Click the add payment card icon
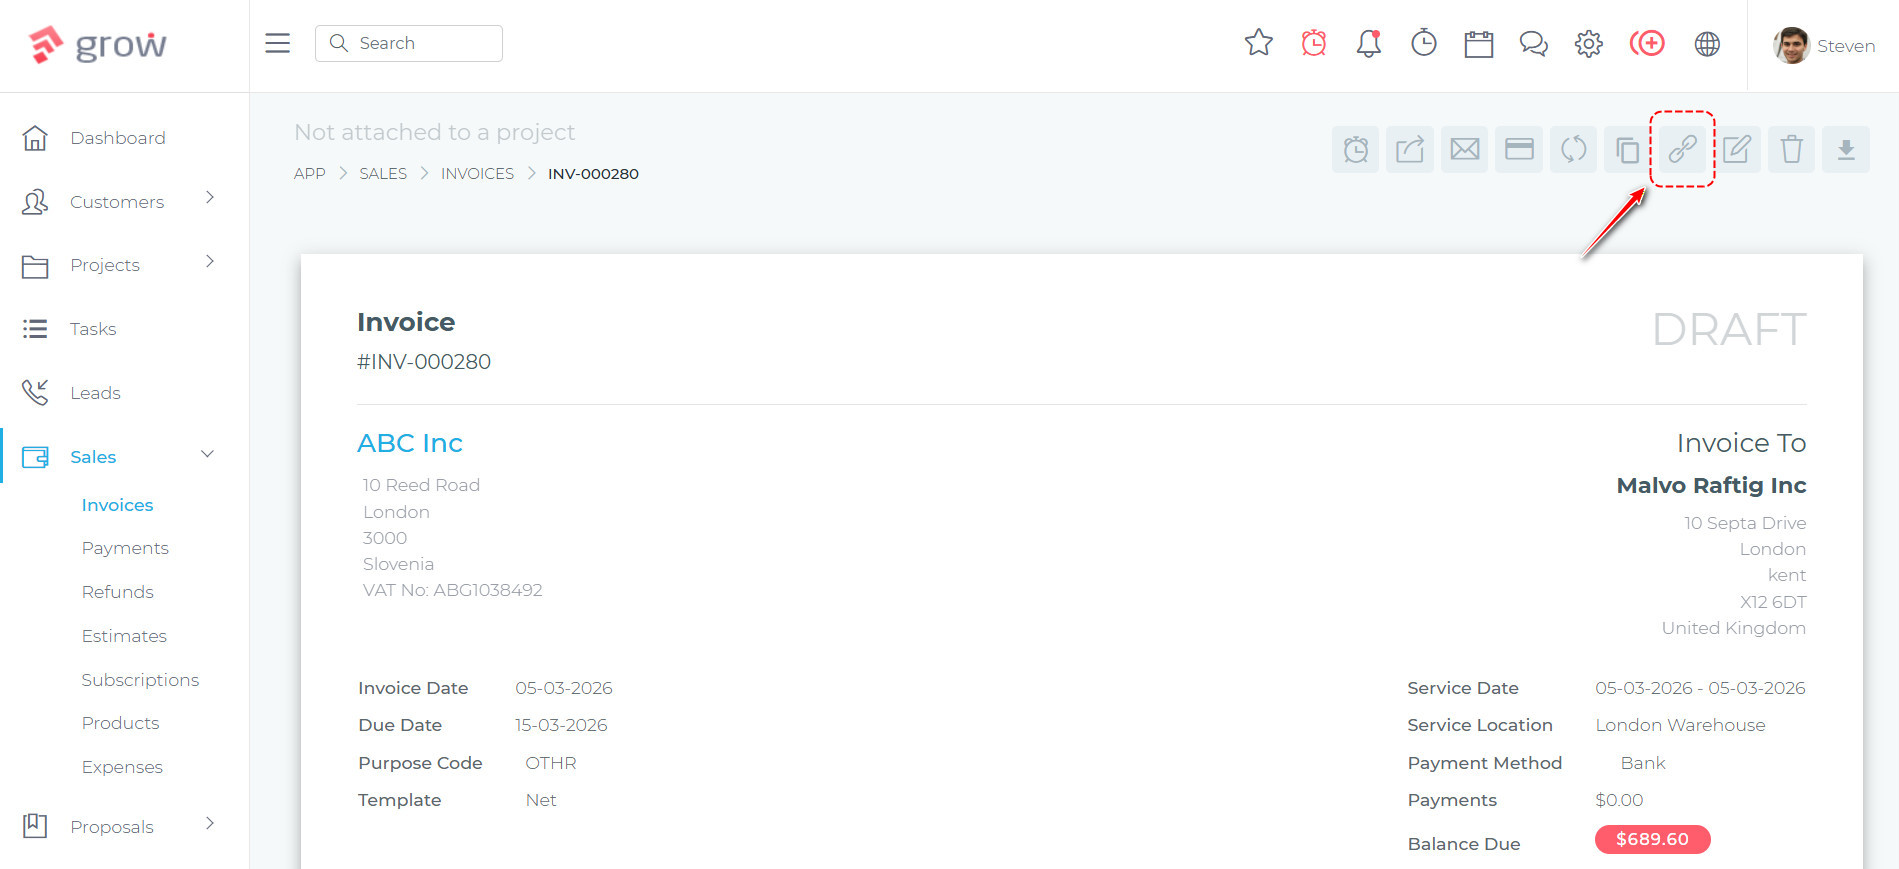The image size is (1899, 869). [1519, 150]
